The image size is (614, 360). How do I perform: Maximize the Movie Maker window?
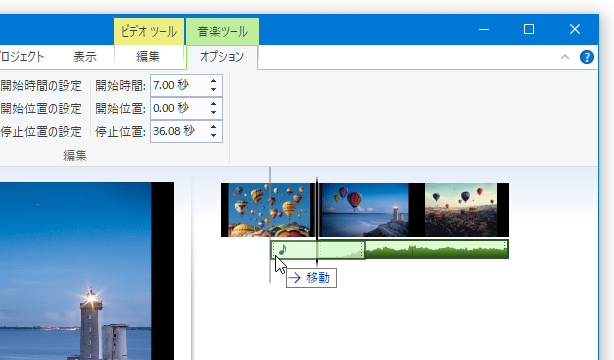[x=529, y=29]
